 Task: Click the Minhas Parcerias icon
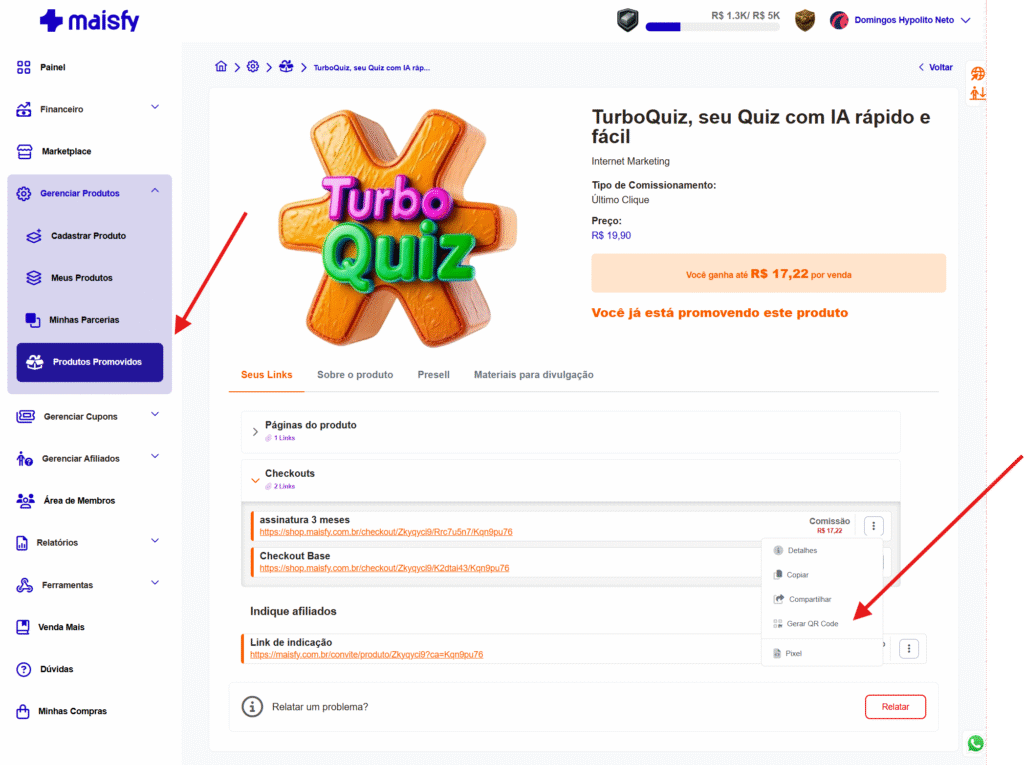33,319
